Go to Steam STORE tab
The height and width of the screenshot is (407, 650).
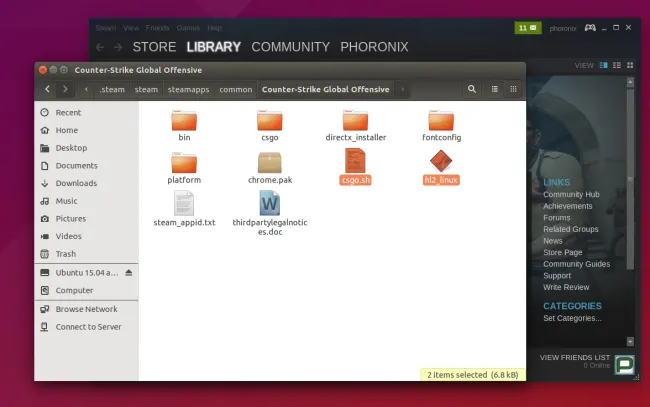click(154, 47)
